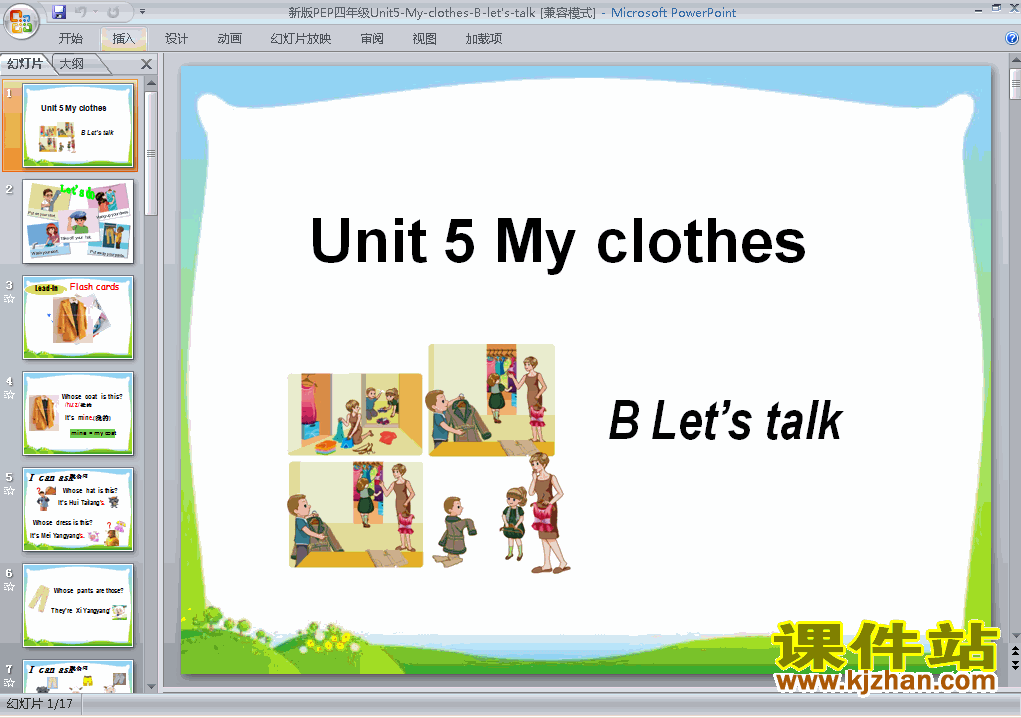Image resolution: width=1021 pixels, height=718 pixels.
Task: Select top-left clothes room picture on slide
Action: [355, 414]
